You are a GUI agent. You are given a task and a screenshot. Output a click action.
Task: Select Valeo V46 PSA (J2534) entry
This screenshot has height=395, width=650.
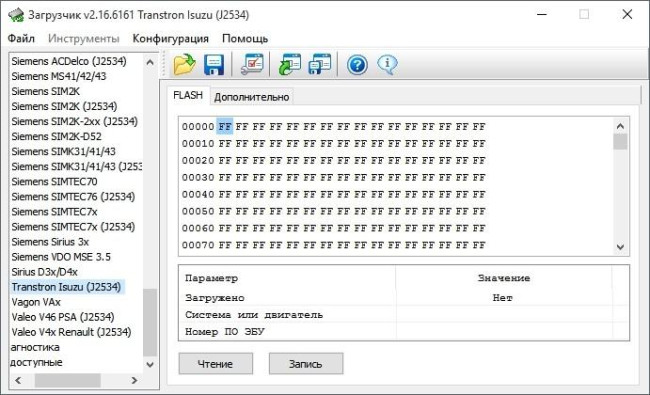(x=63, y=317)
